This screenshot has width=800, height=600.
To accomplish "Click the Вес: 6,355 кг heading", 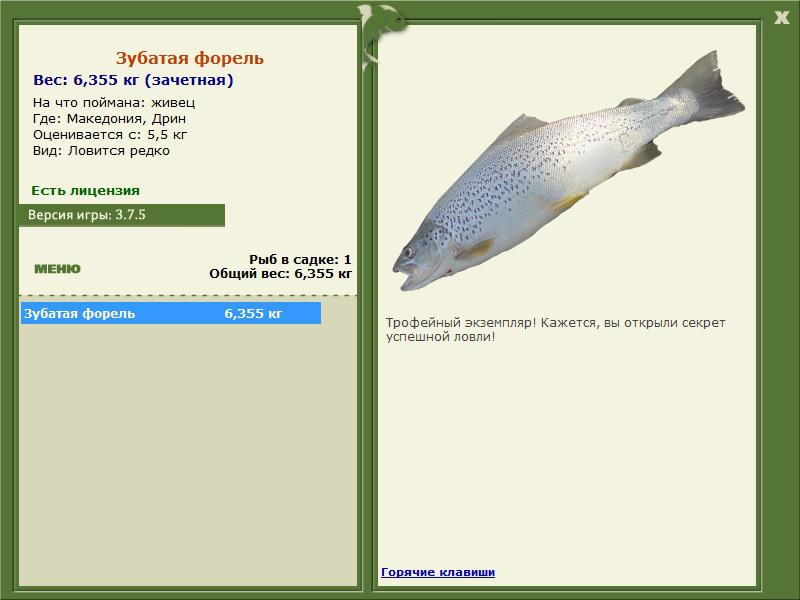I will coord(133,80).
